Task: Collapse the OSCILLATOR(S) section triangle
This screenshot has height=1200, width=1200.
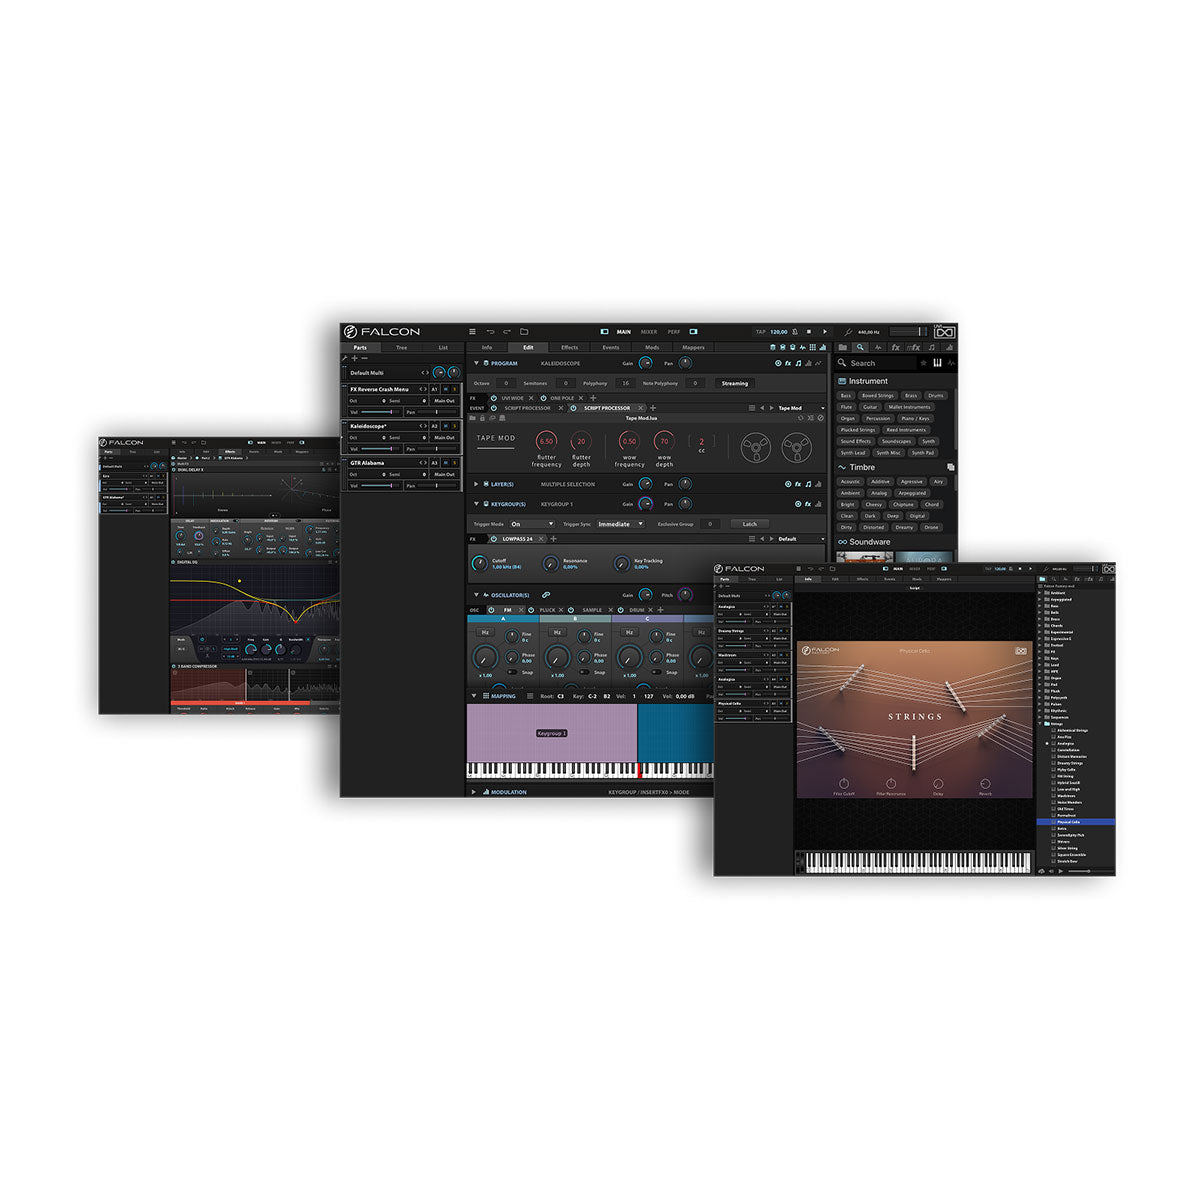Action: click(476, 595)
